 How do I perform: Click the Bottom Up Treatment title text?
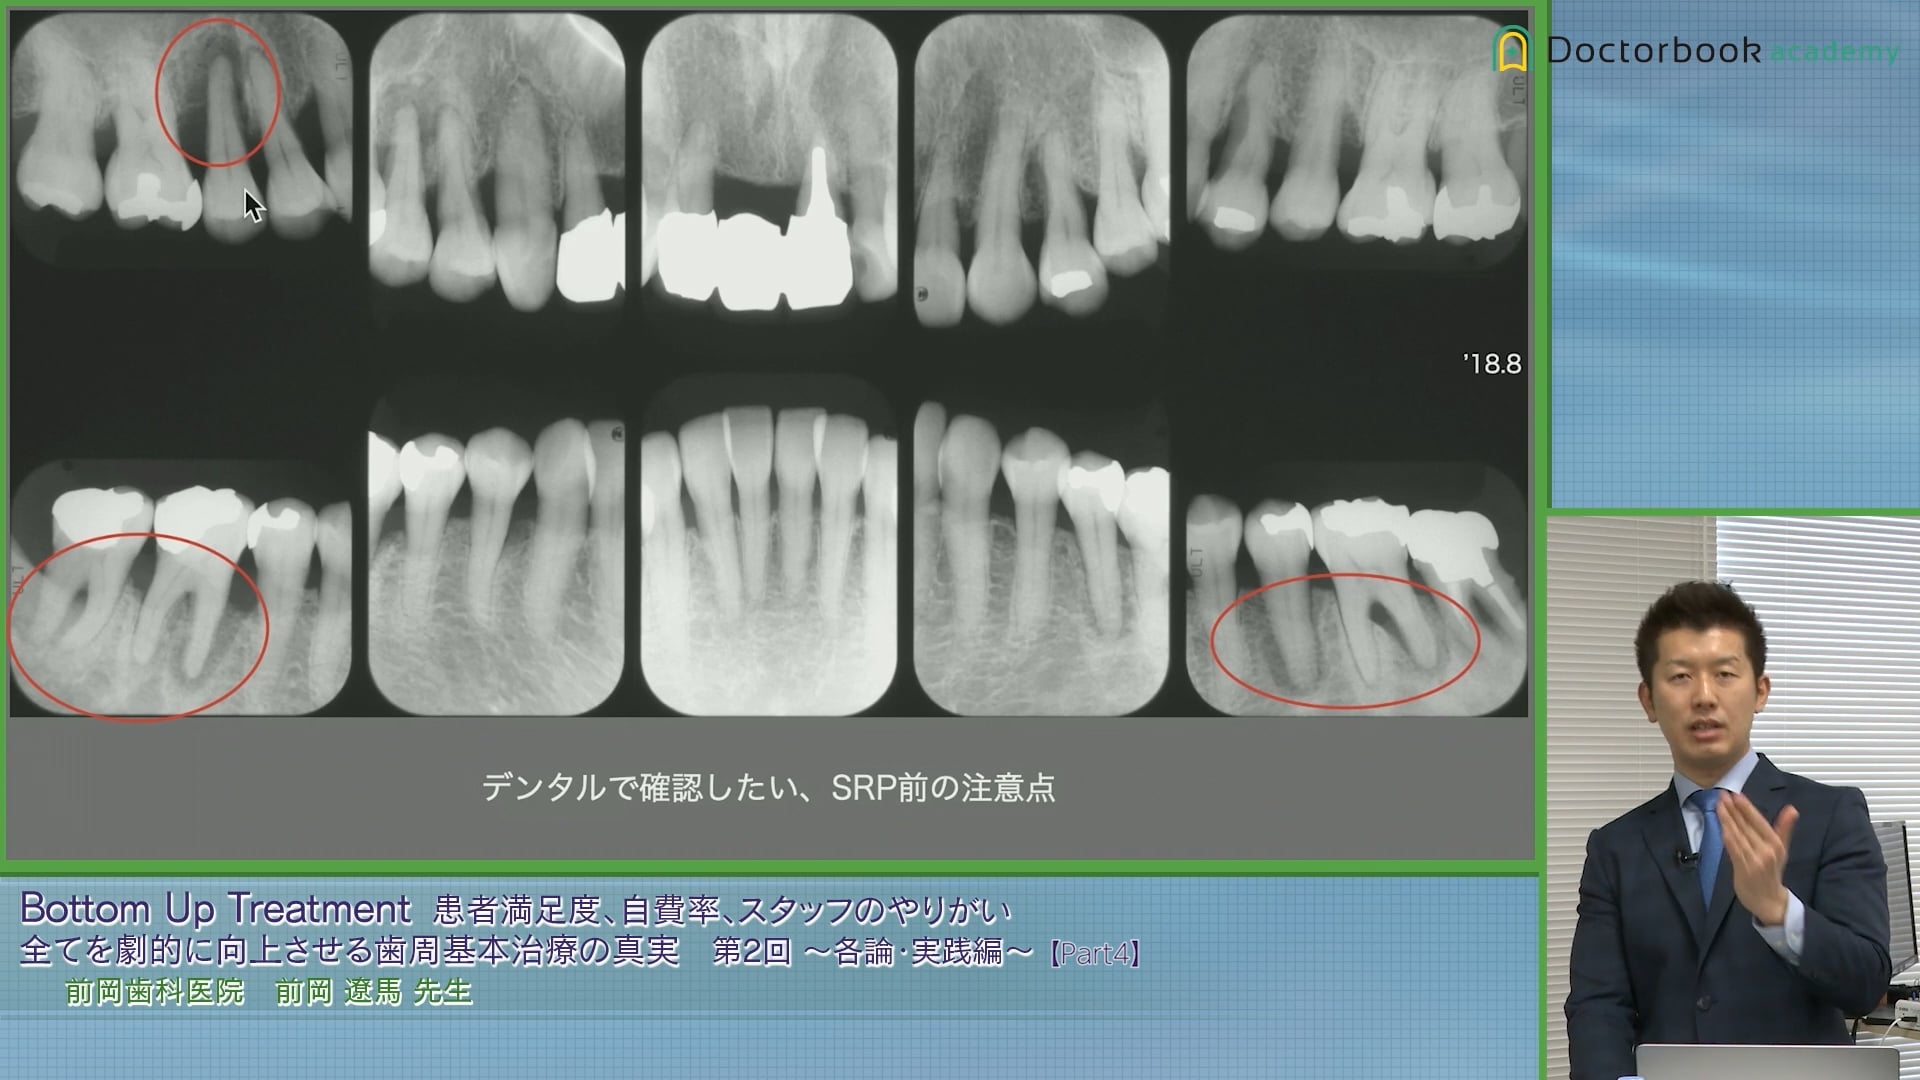pos(216,908)
